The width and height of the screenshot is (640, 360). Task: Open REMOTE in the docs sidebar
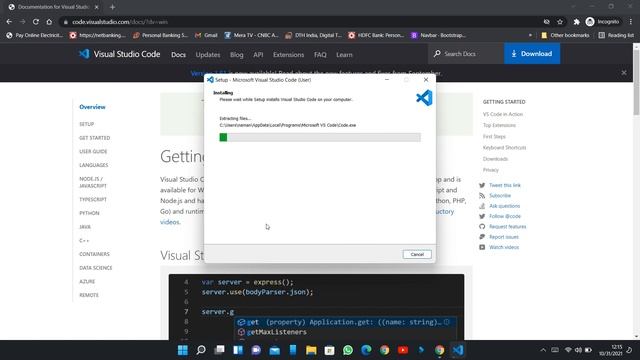[x=89, y=295]
